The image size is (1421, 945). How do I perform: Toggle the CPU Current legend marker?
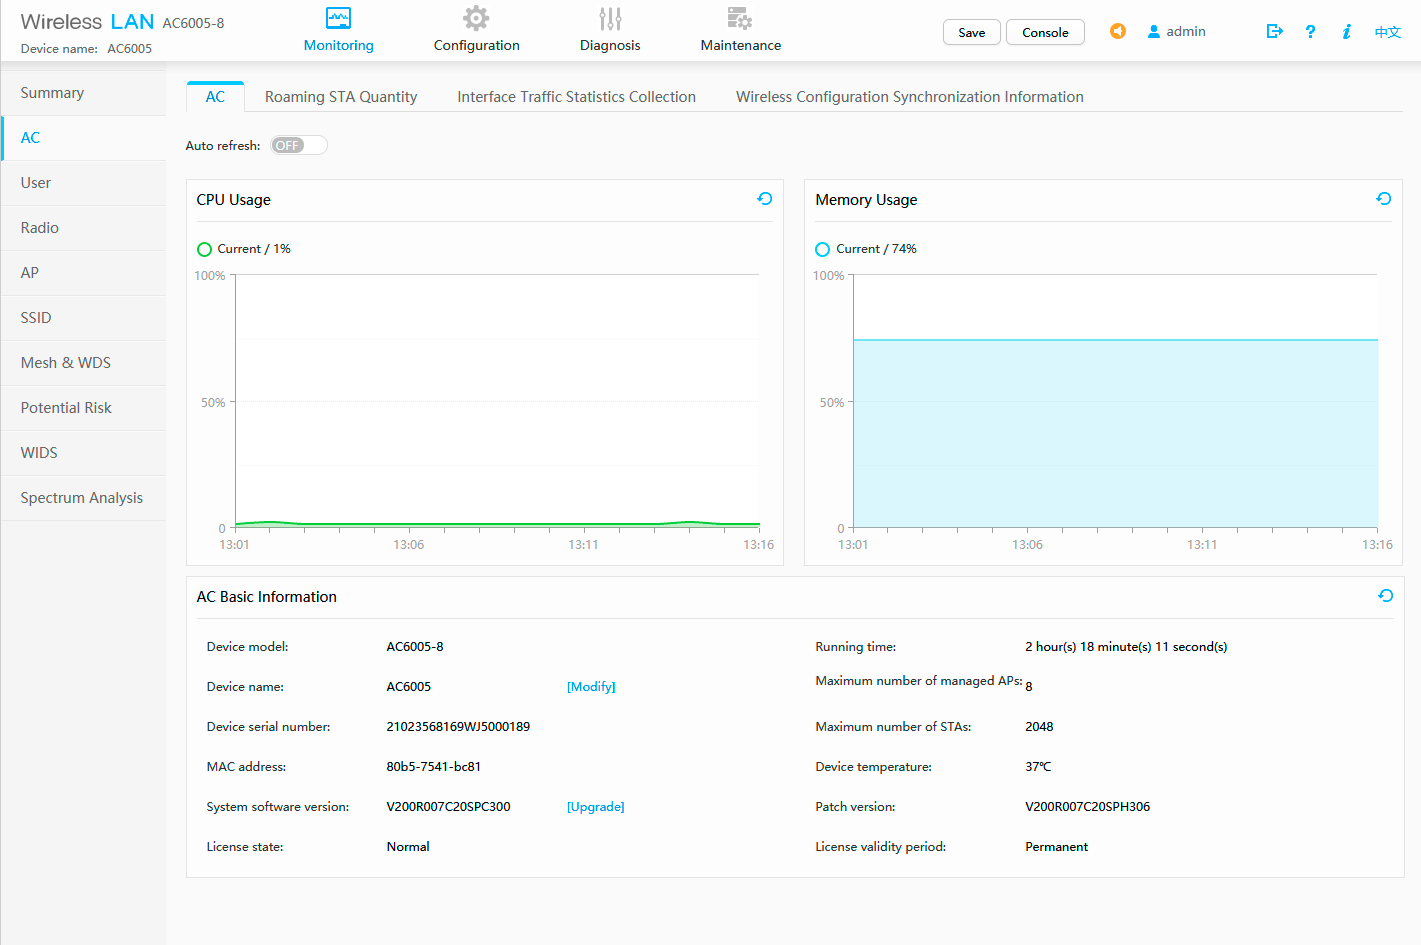tap(205, 249)
